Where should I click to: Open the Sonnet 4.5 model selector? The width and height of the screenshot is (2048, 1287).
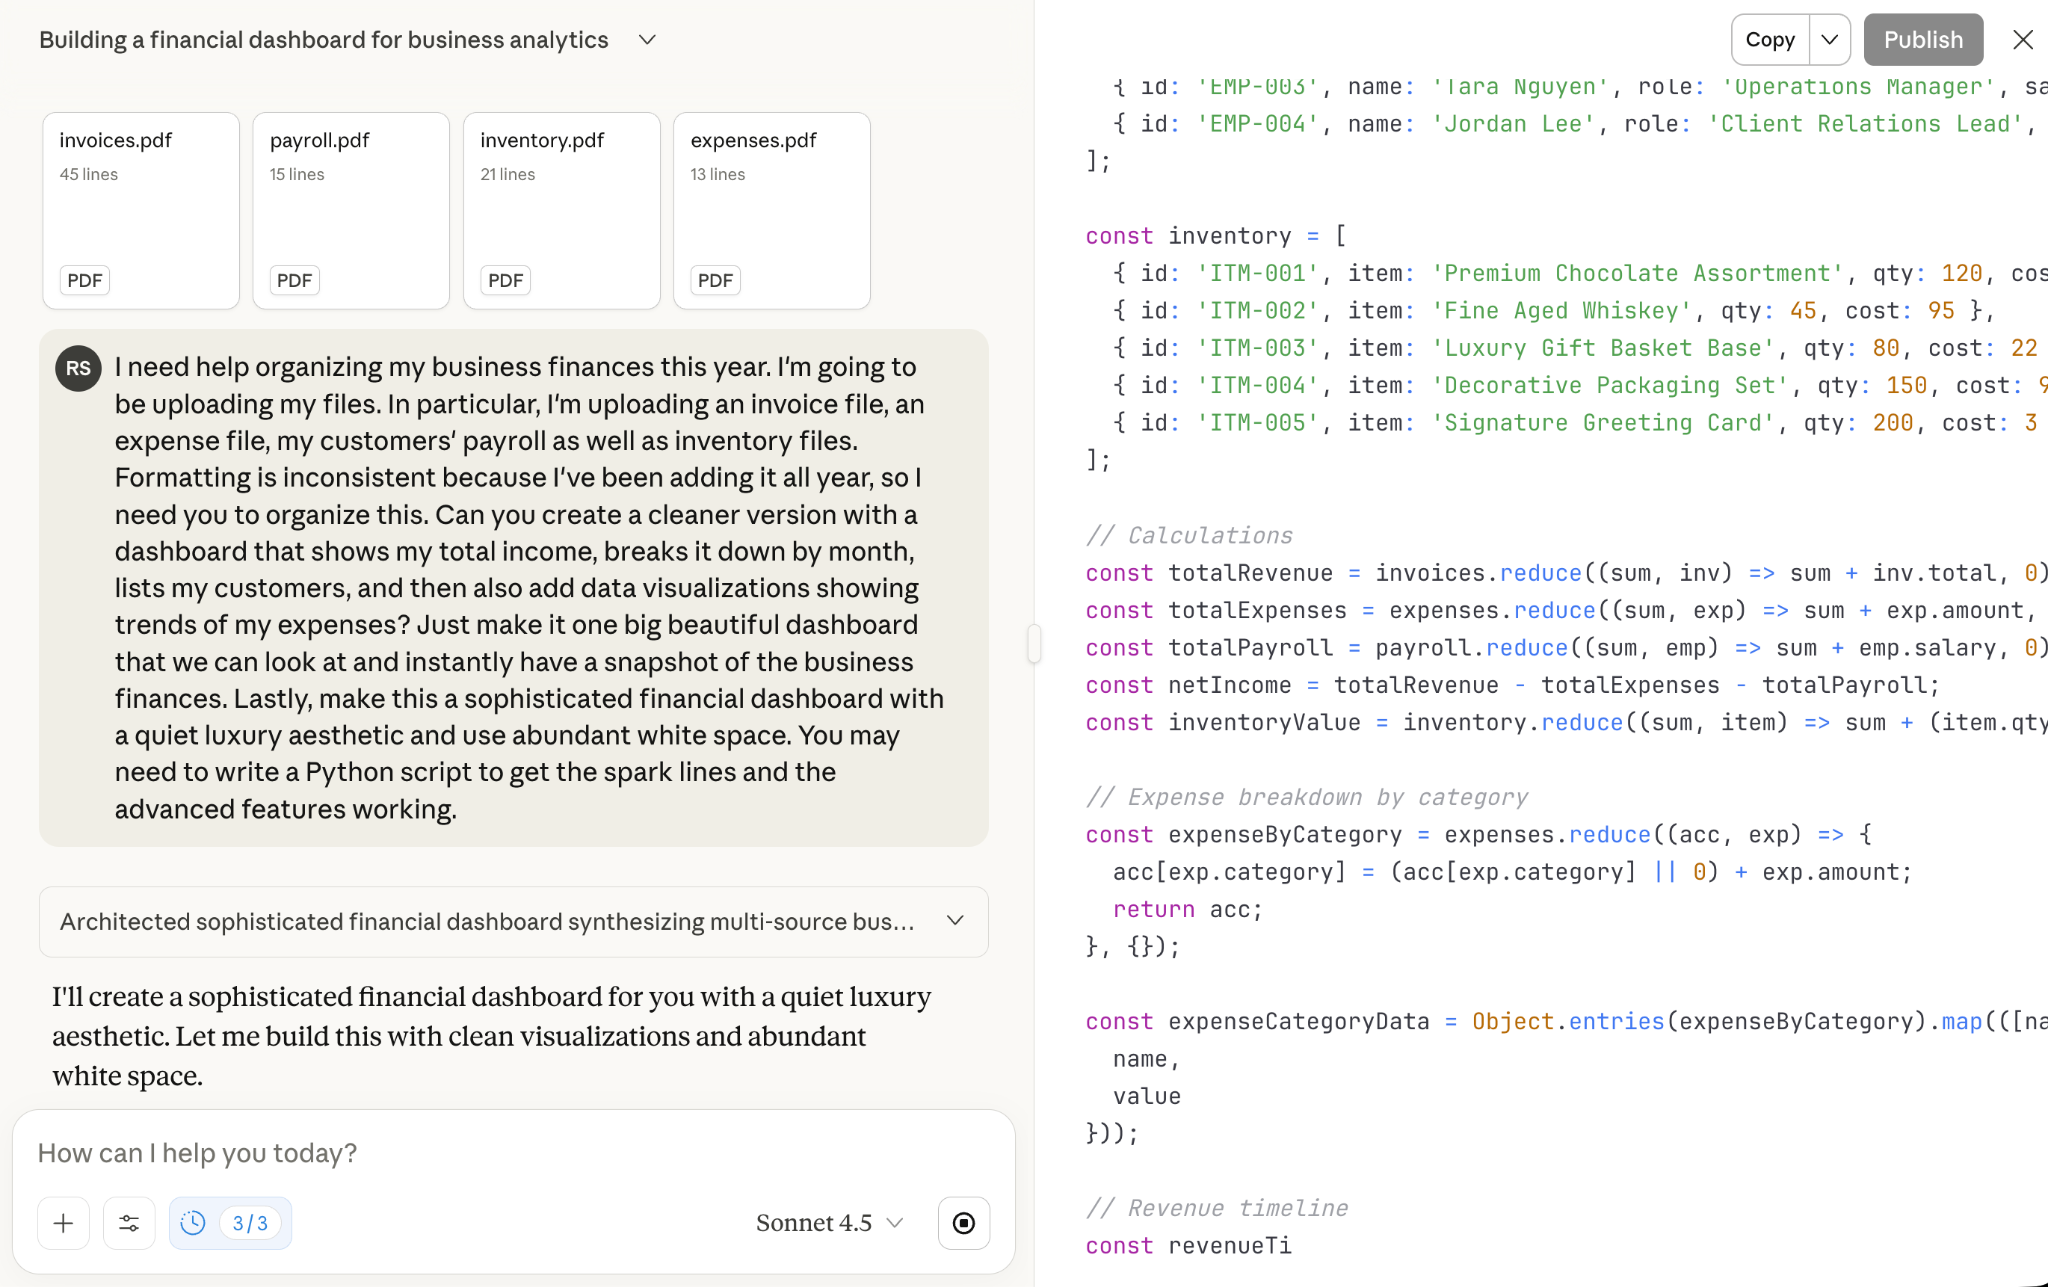point(829,1223)
